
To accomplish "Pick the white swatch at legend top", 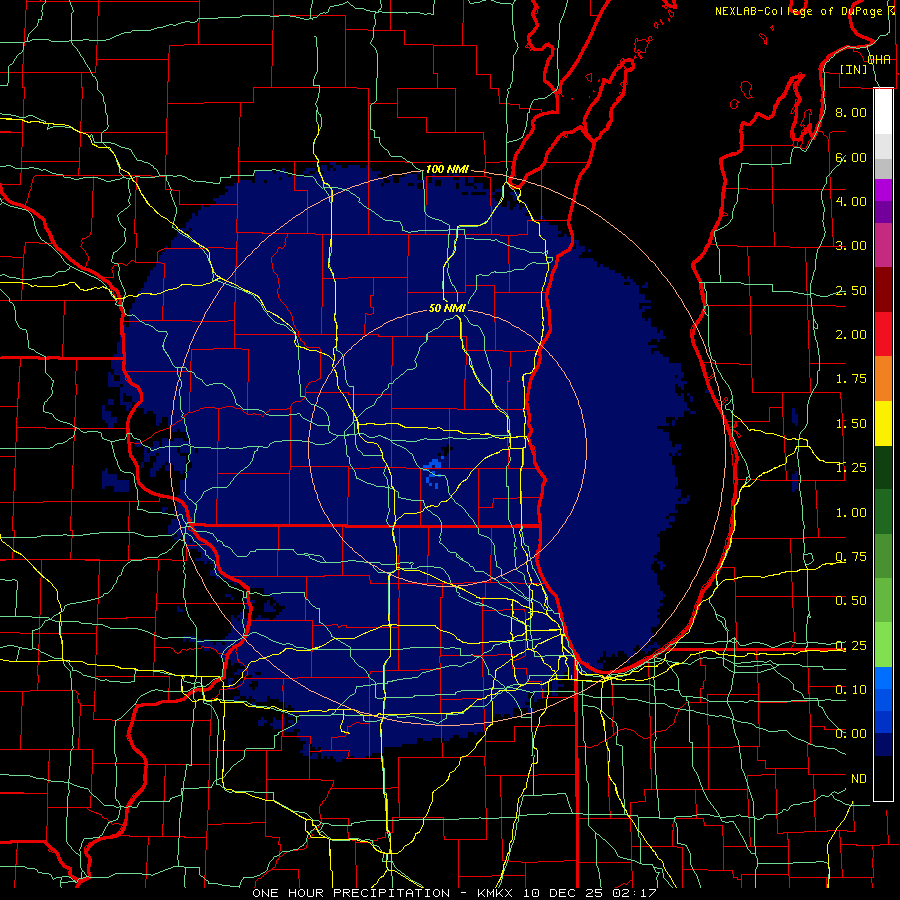I will [x=883, y=112].
